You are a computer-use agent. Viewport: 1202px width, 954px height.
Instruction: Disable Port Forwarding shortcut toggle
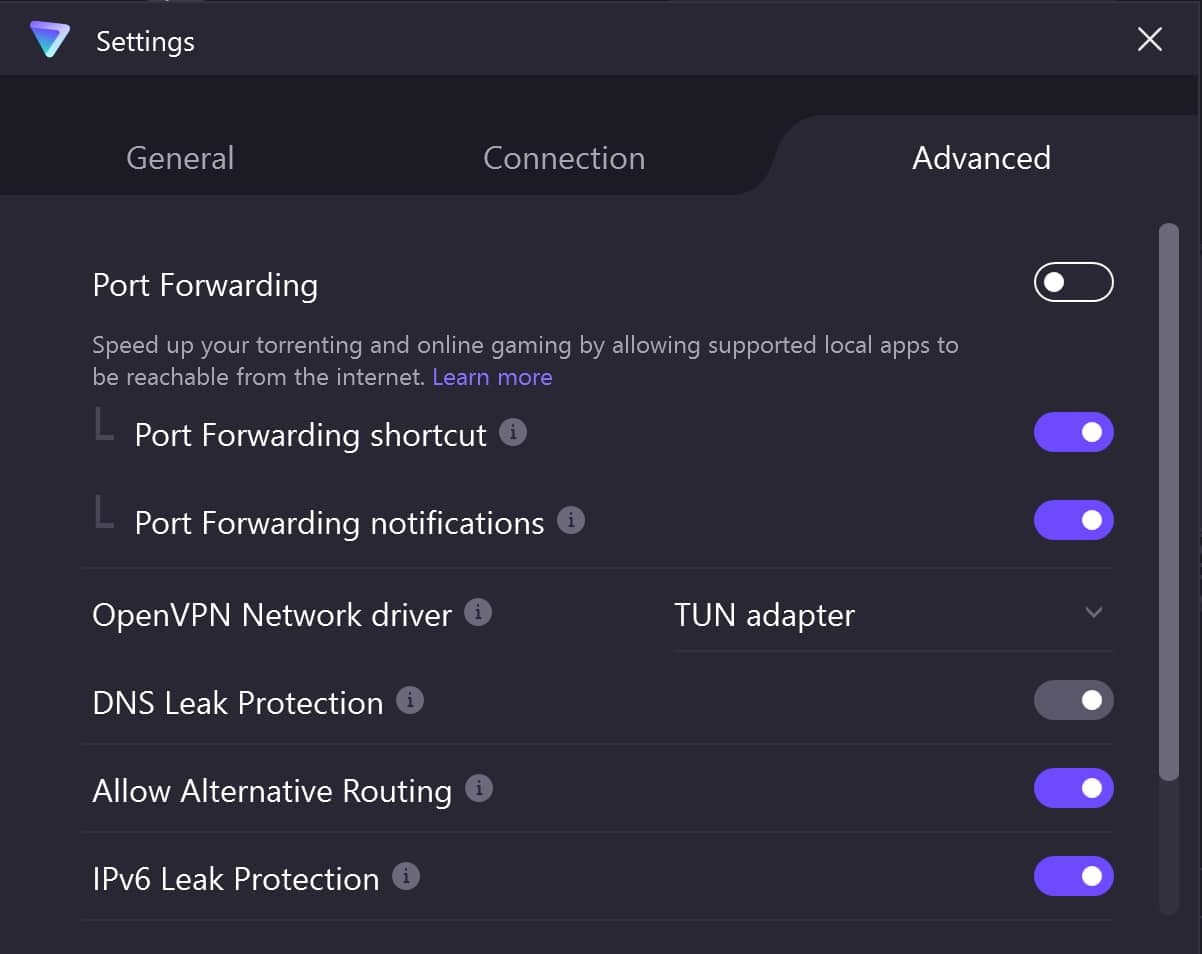(x=1073, y=432)
